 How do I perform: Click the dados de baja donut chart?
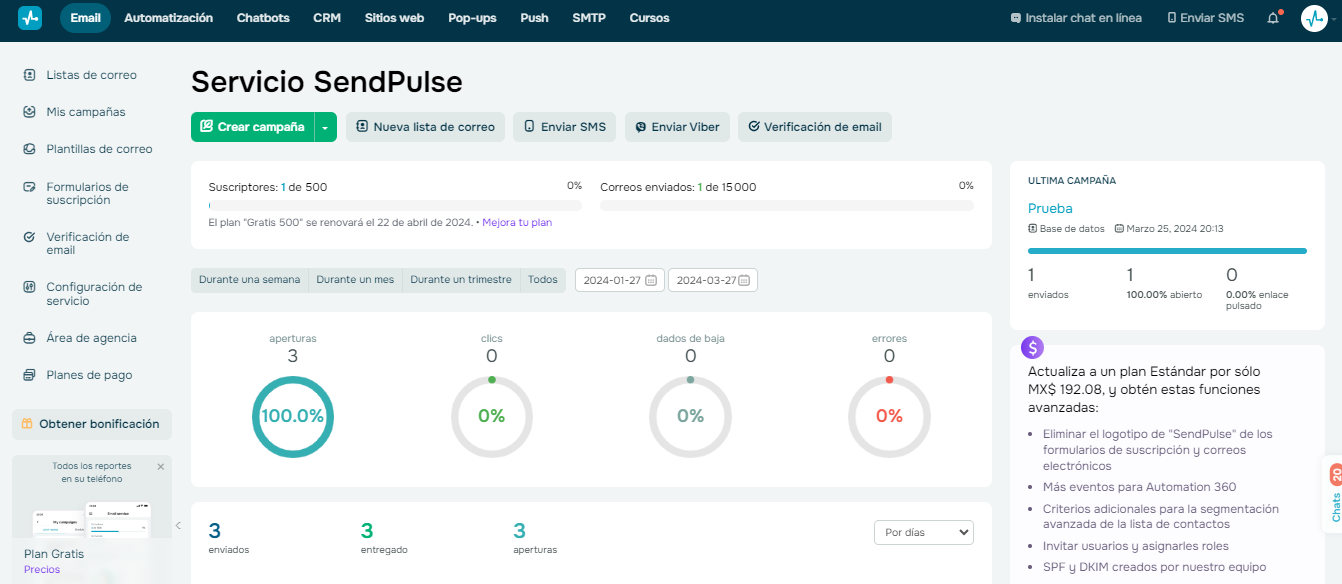pyautogui.click(x=691, y=416)
